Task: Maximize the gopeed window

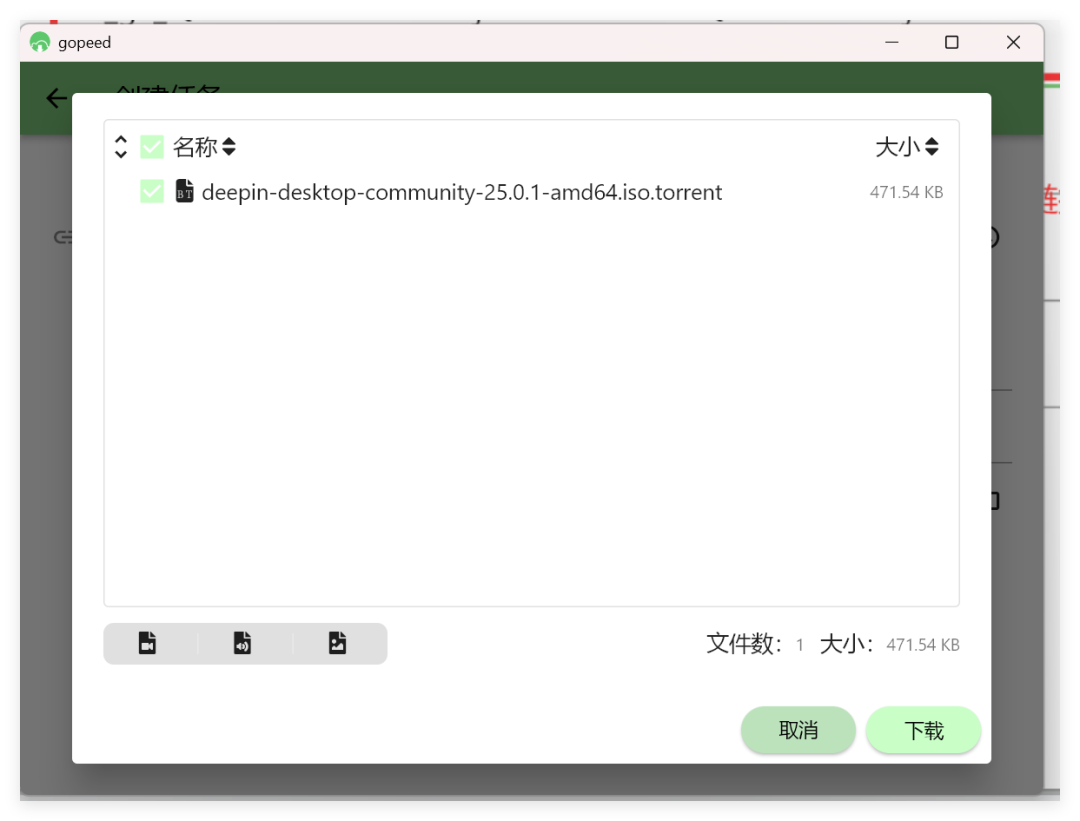Action: coord(952,42)
